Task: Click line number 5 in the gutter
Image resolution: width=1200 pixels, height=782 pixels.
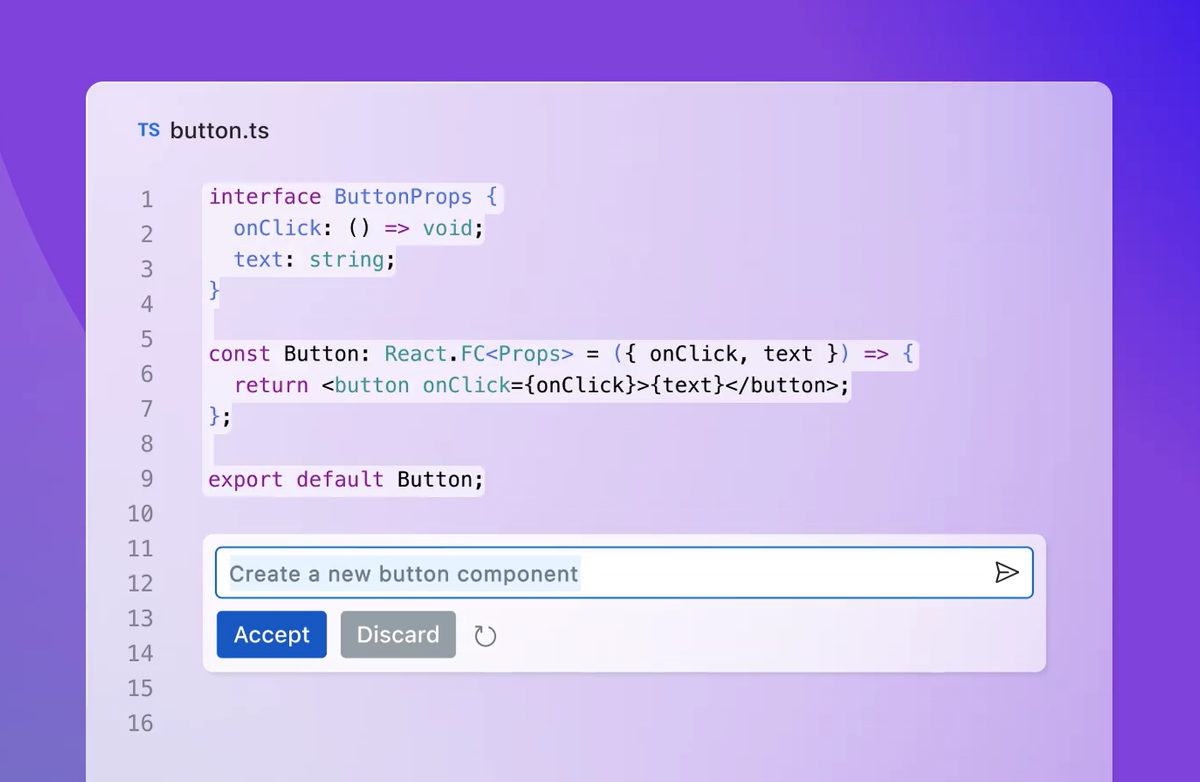Action: click(146, 338)
